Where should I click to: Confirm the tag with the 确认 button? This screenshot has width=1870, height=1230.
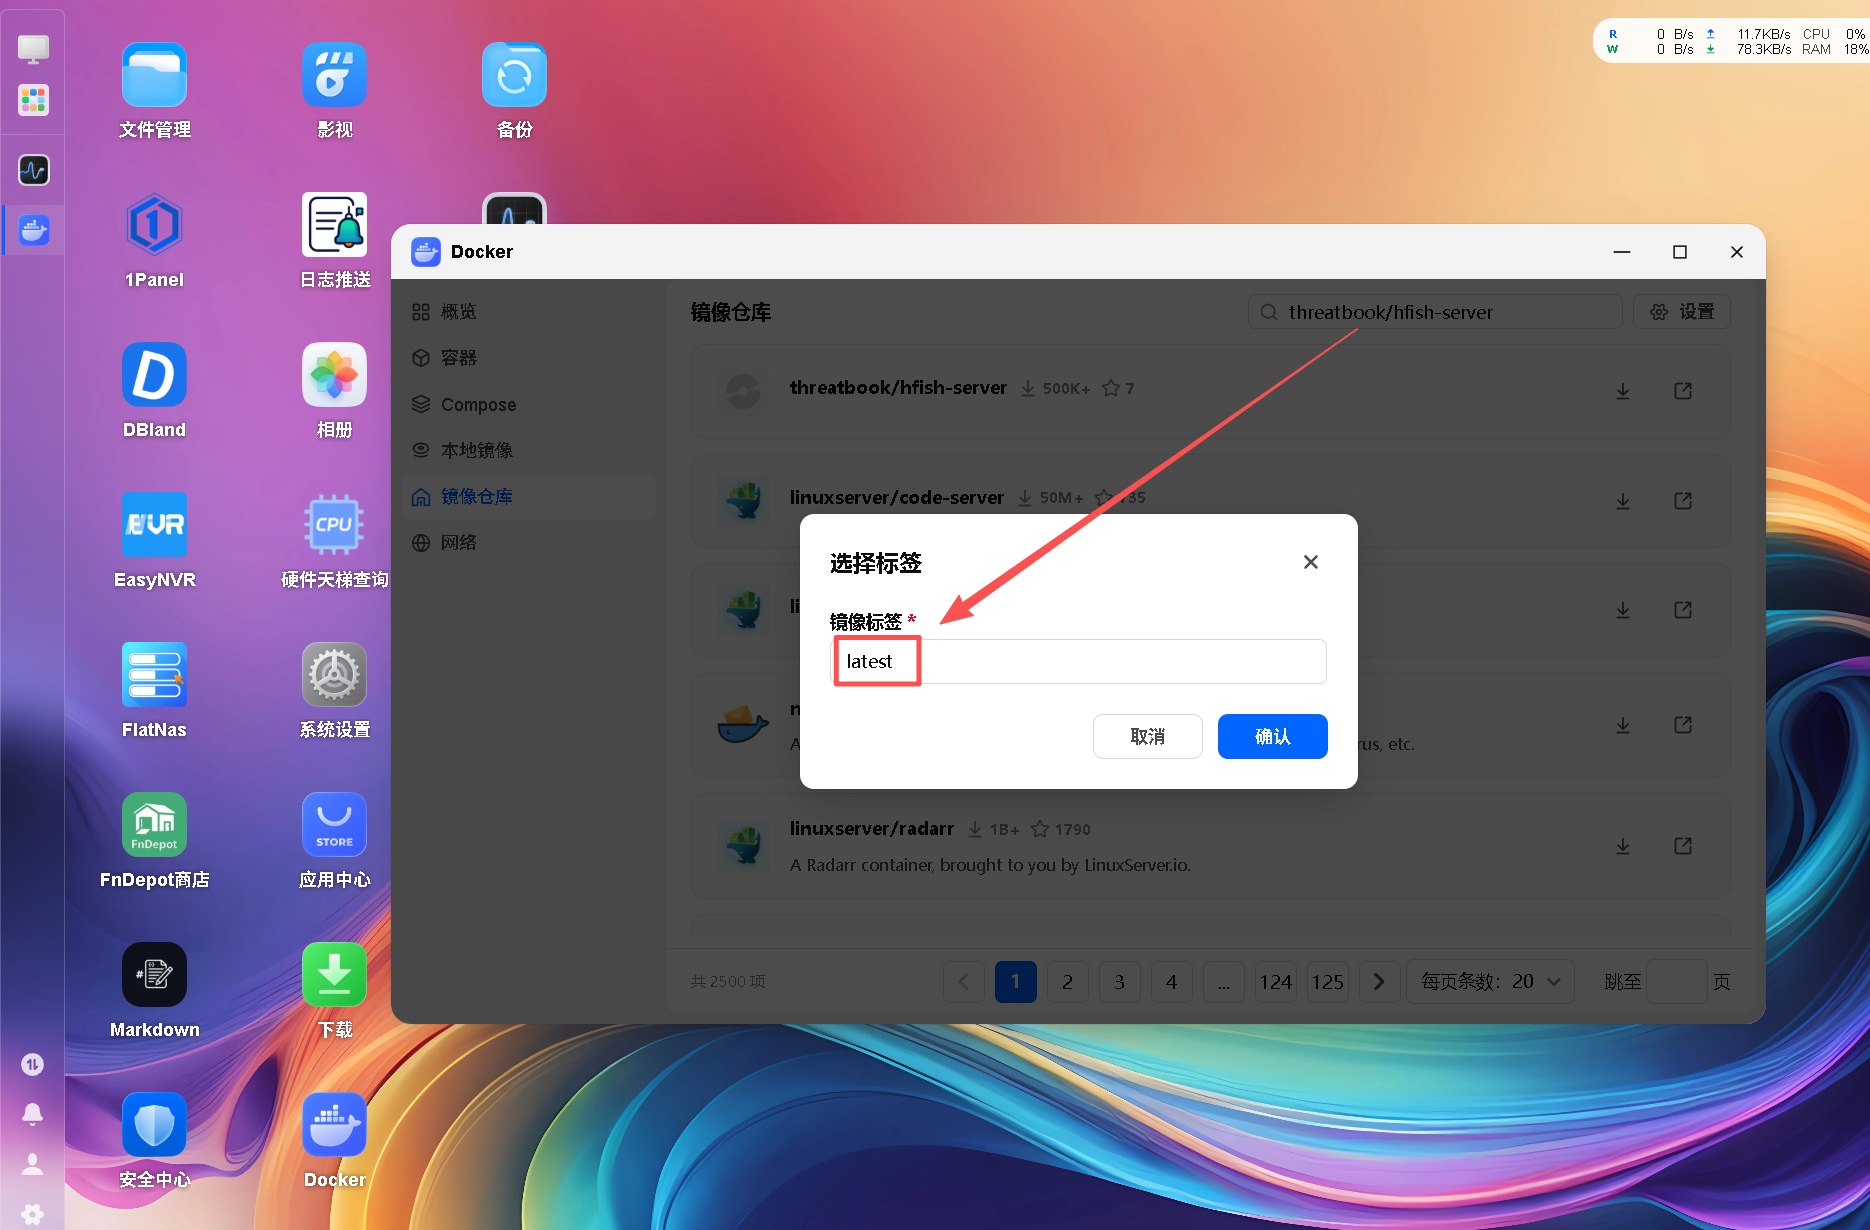tap(1272, 736)
